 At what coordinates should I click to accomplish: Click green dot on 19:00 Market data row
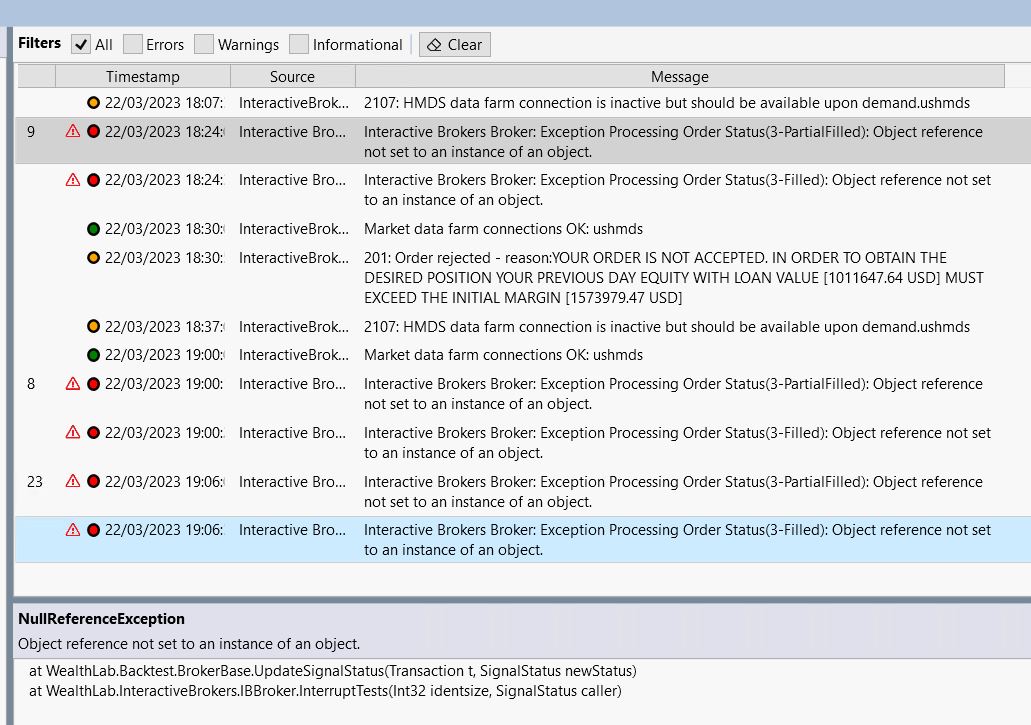point(93,355)
